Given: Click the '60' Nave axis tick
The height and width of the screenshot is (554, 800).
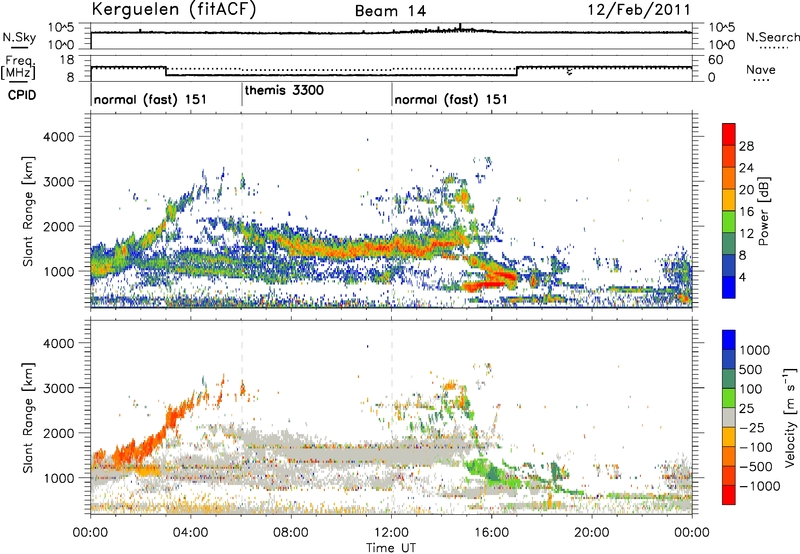Looking at the screenshot, I should point(716,60).
